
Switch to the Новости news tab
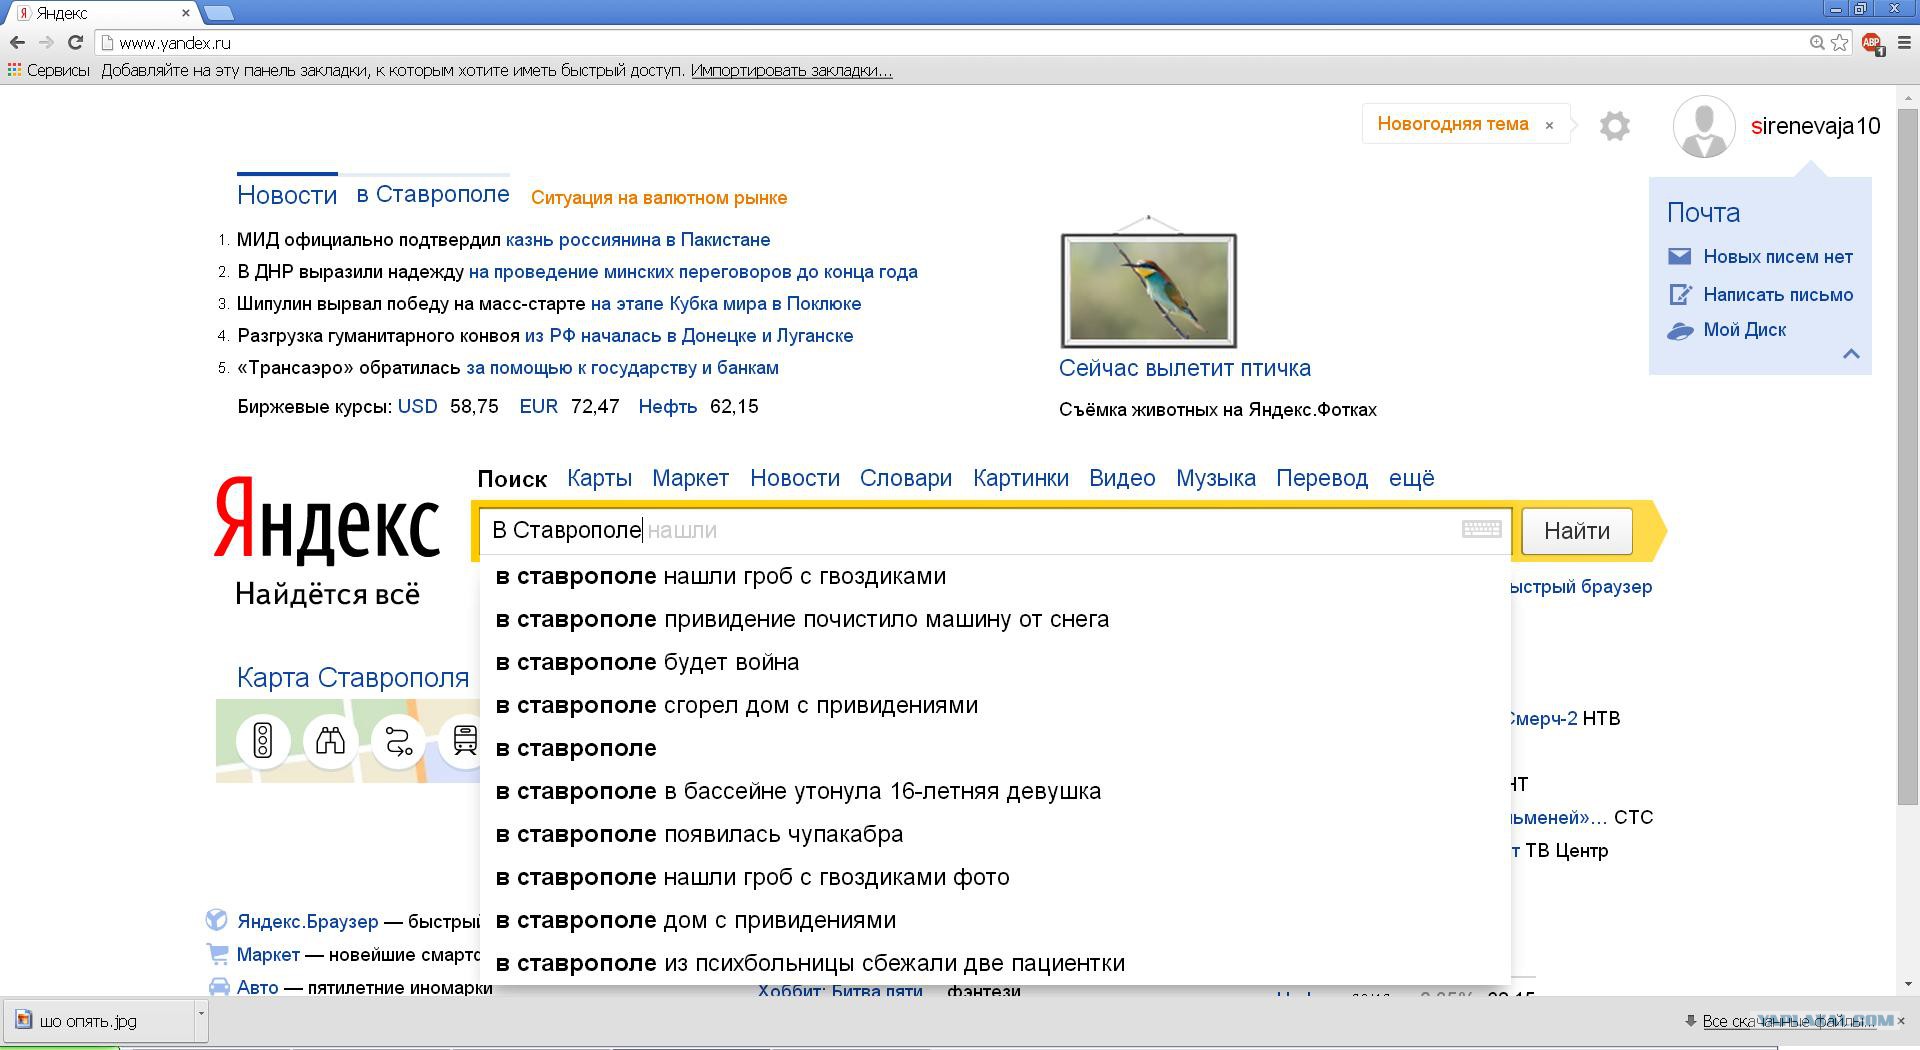click(287, 195)
